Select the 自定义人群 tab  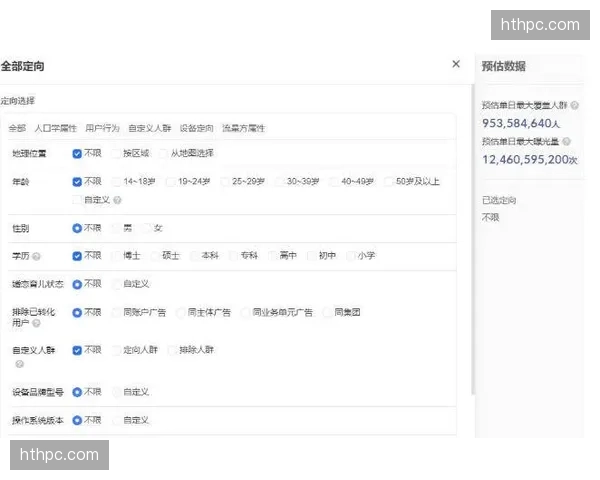150,128
